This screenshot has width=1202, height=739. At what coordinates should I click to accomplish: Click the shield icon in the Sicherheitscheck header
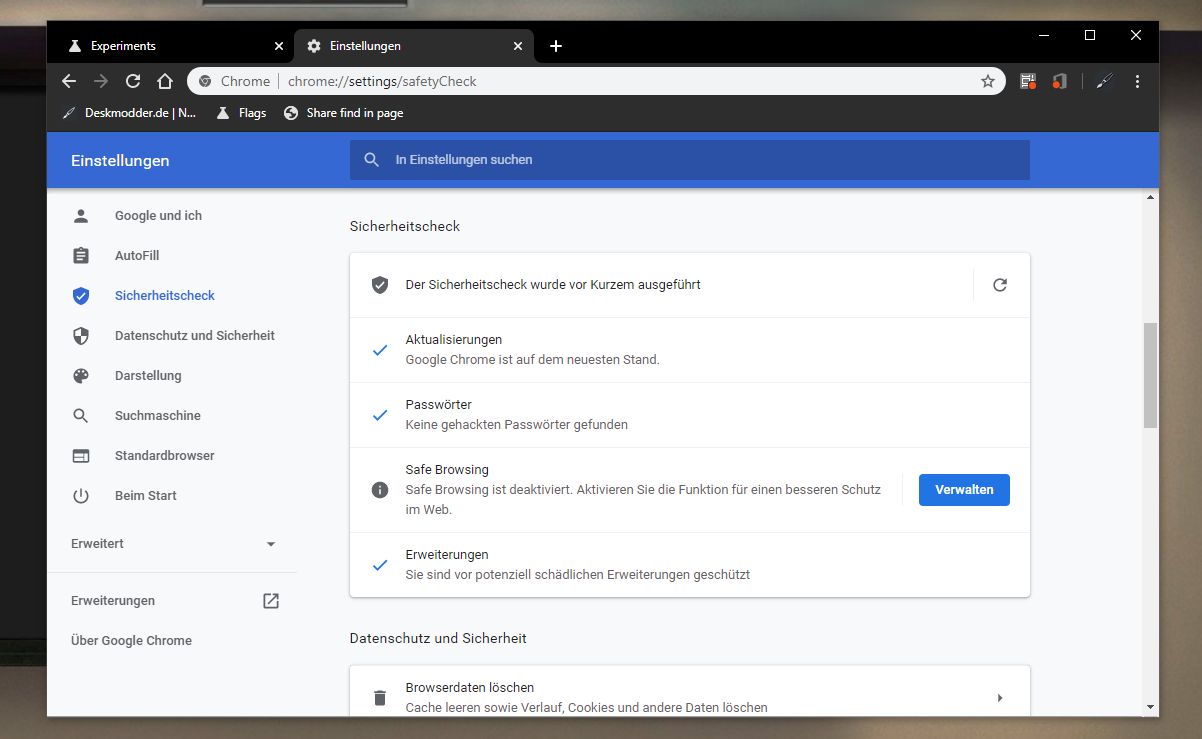click(x=380, y=285)
